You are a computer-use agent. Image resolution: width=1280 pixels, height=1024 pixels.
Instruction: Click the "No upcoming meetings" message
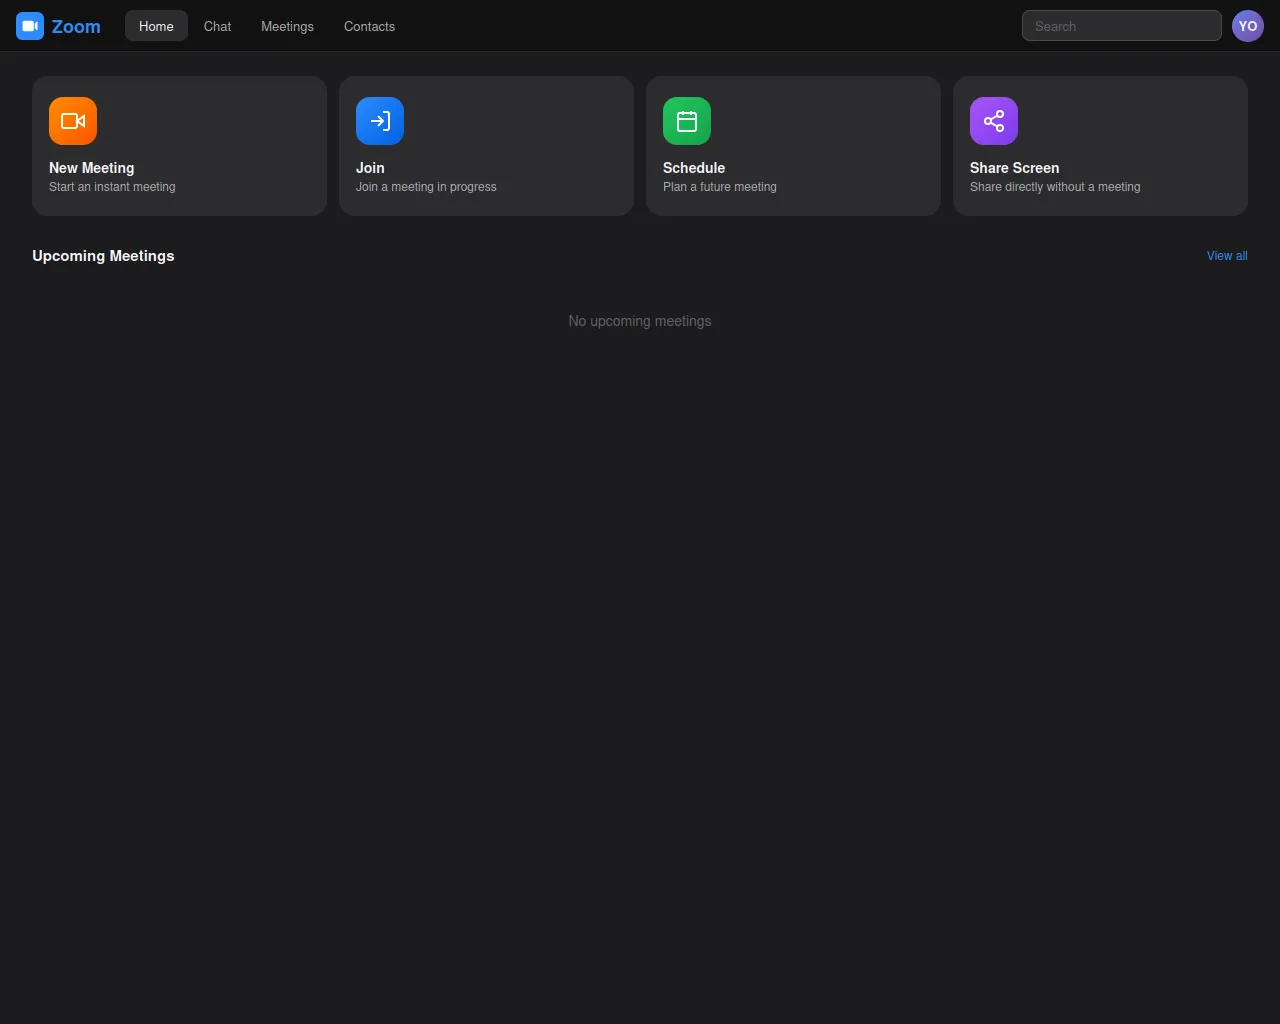(x=640, y=321)
